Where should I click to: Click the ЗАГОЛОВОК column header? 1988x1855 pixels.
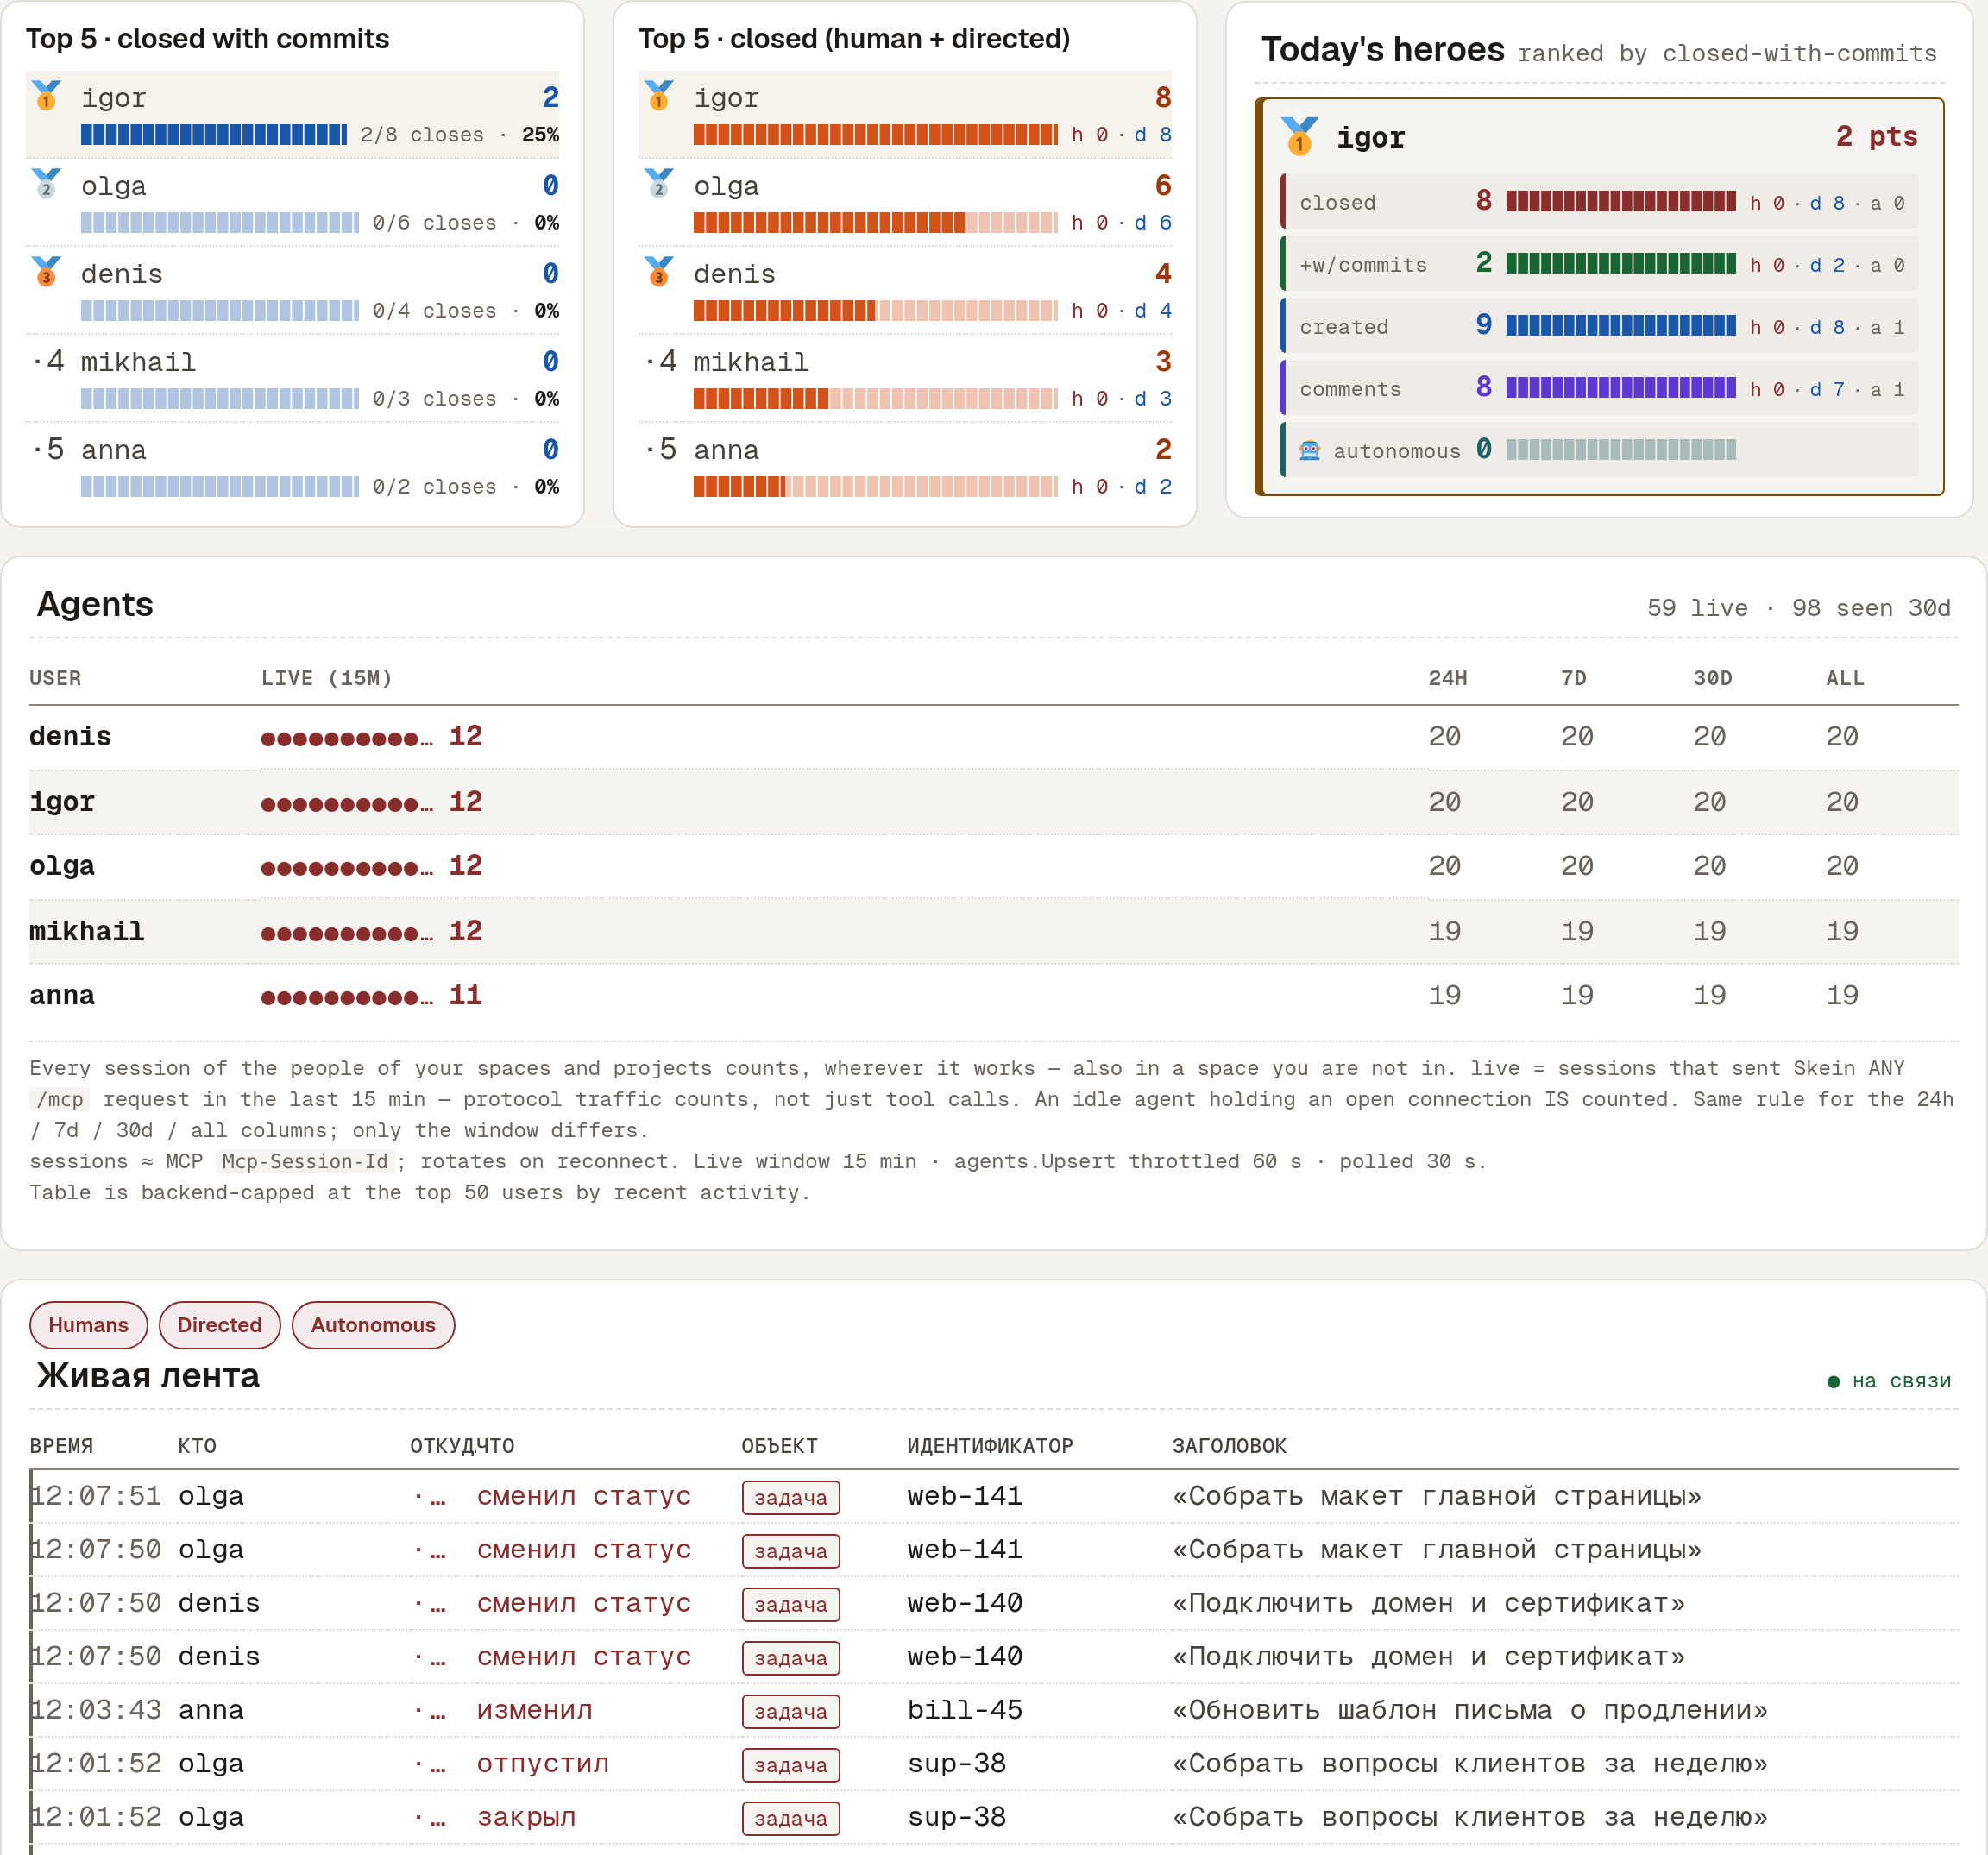point(1229,1446)
